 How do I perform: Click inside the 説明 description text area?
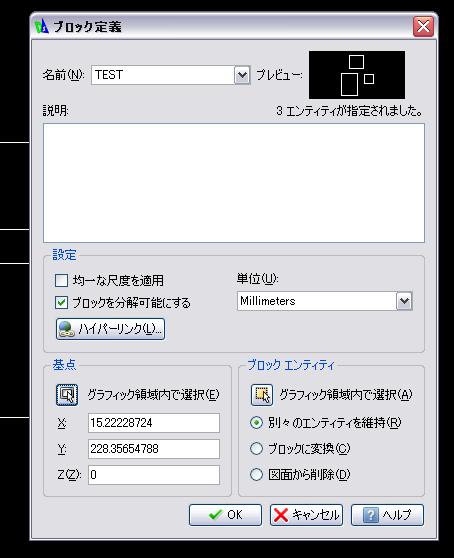tap(234, 183)
